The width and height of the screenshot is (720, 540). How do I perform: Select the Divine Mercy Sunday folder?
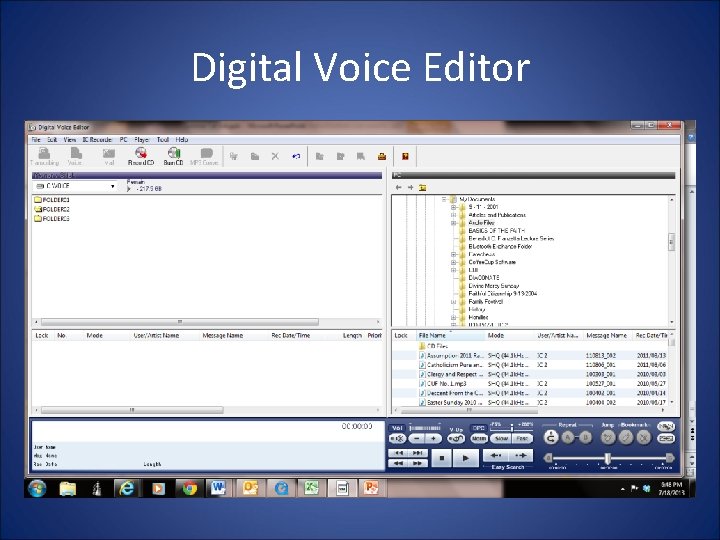(494, 286)
